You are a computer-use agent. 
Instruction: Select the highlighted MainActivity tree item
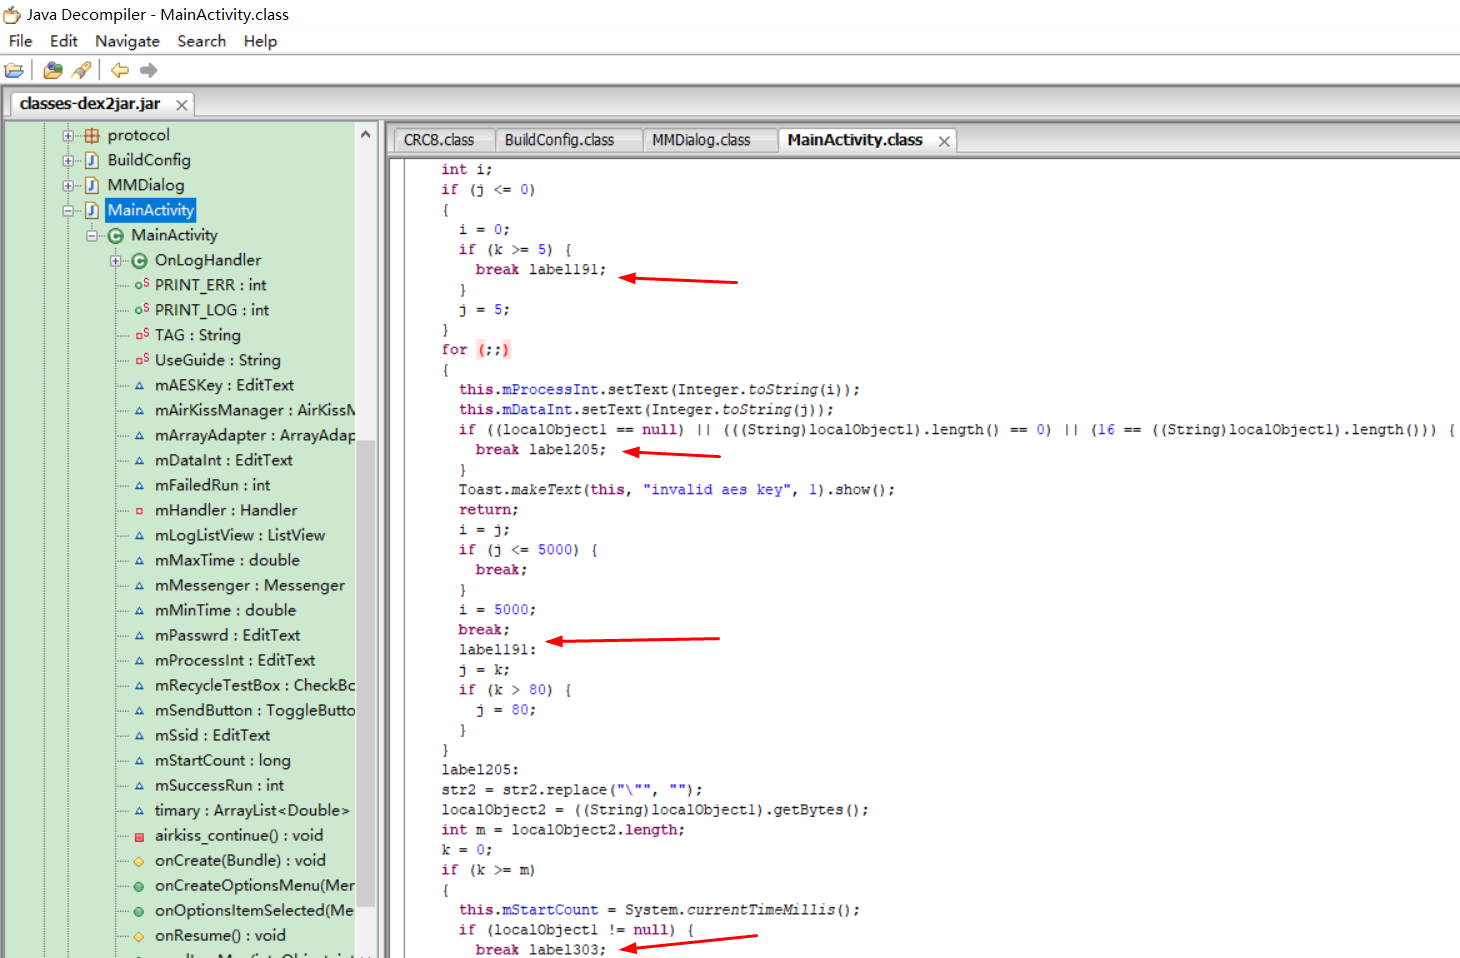pos(150,210)
